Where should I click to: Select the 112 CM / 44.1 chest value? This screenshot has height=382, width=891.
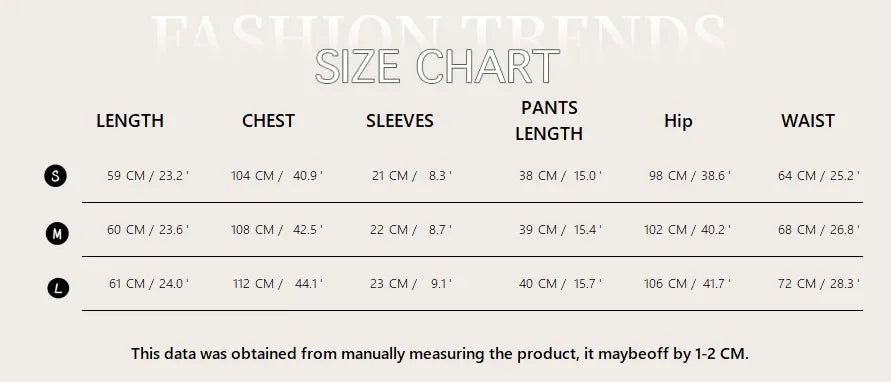click(278, 283)
